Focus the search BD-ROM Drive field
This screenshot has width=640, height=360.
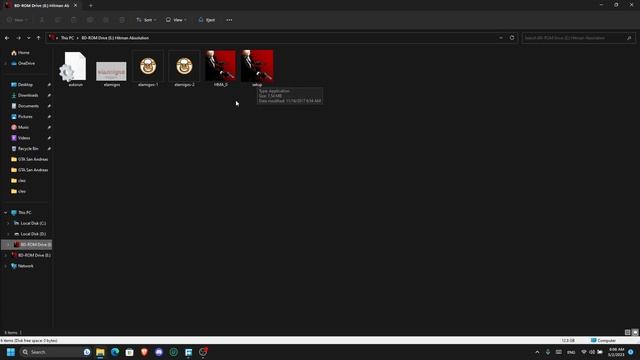click(x=578, y=38)
